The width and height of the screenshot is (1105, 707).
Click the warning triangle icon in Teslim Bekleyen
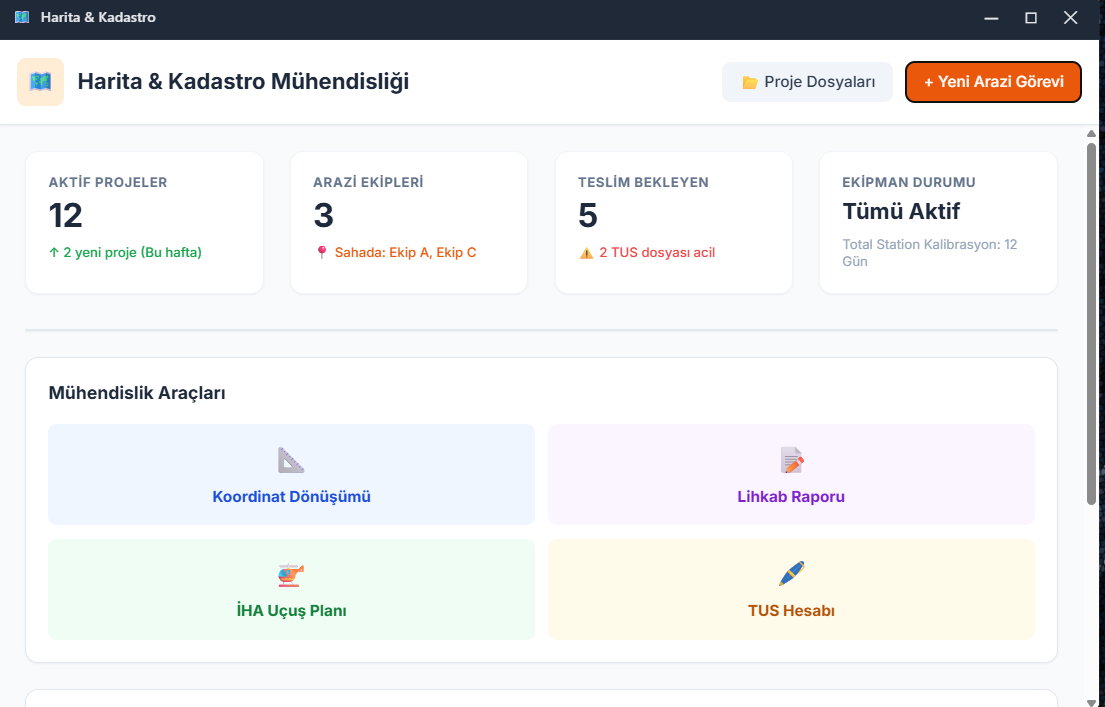586,253
